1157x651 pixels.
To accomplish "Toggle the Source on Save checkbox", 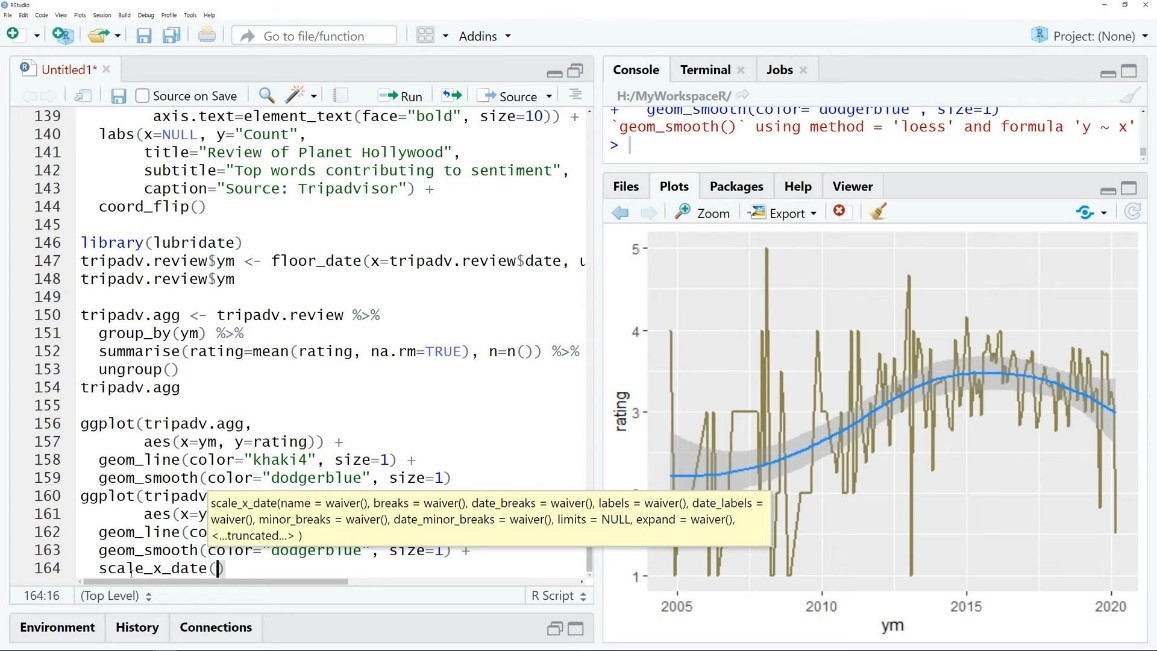I will click(143, 96).
